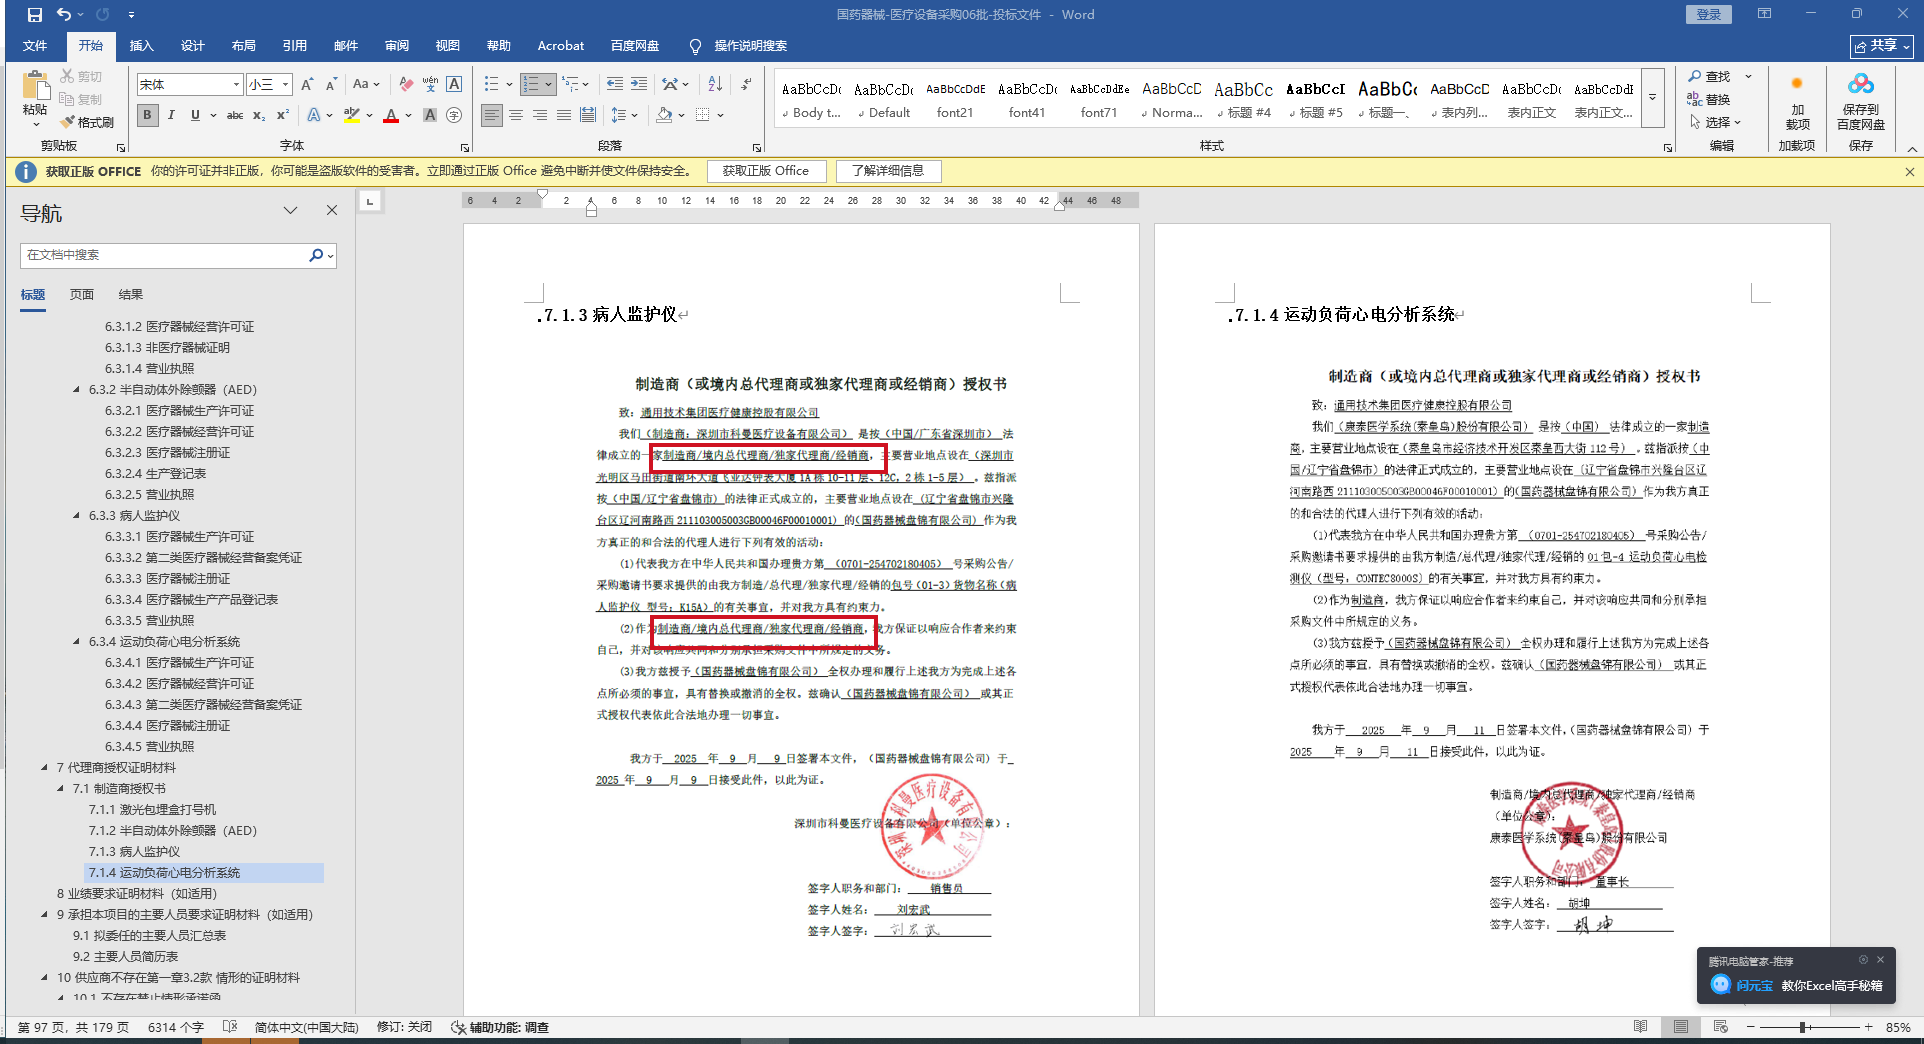The image size is (1924, 1044).
Task: Open the 文件 menu
Action: pos(35,46)
